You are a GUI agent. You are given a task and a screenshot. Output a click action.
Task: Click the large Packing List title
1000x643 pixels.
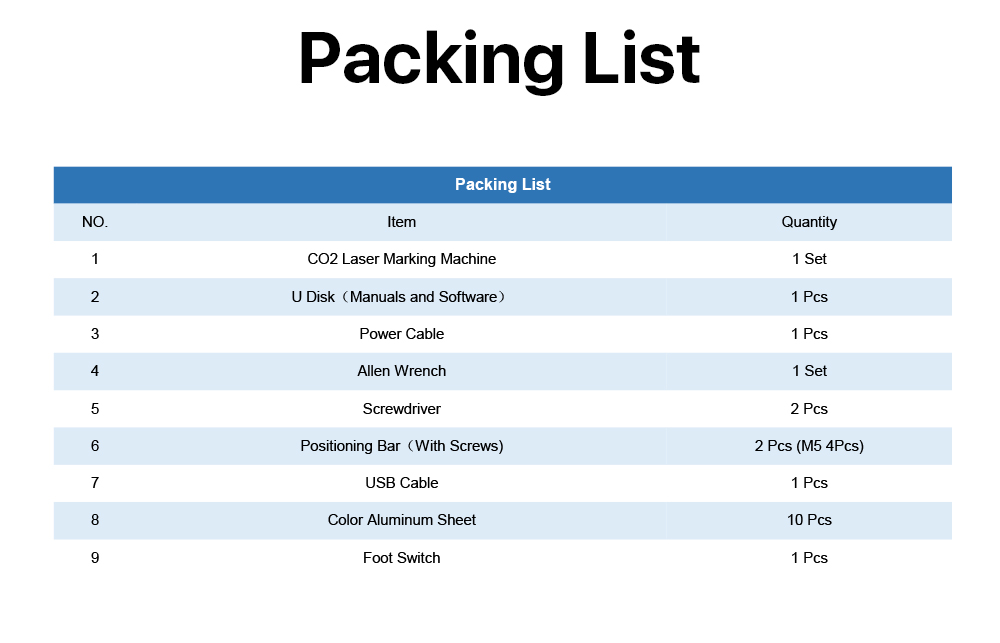(499, 61)
